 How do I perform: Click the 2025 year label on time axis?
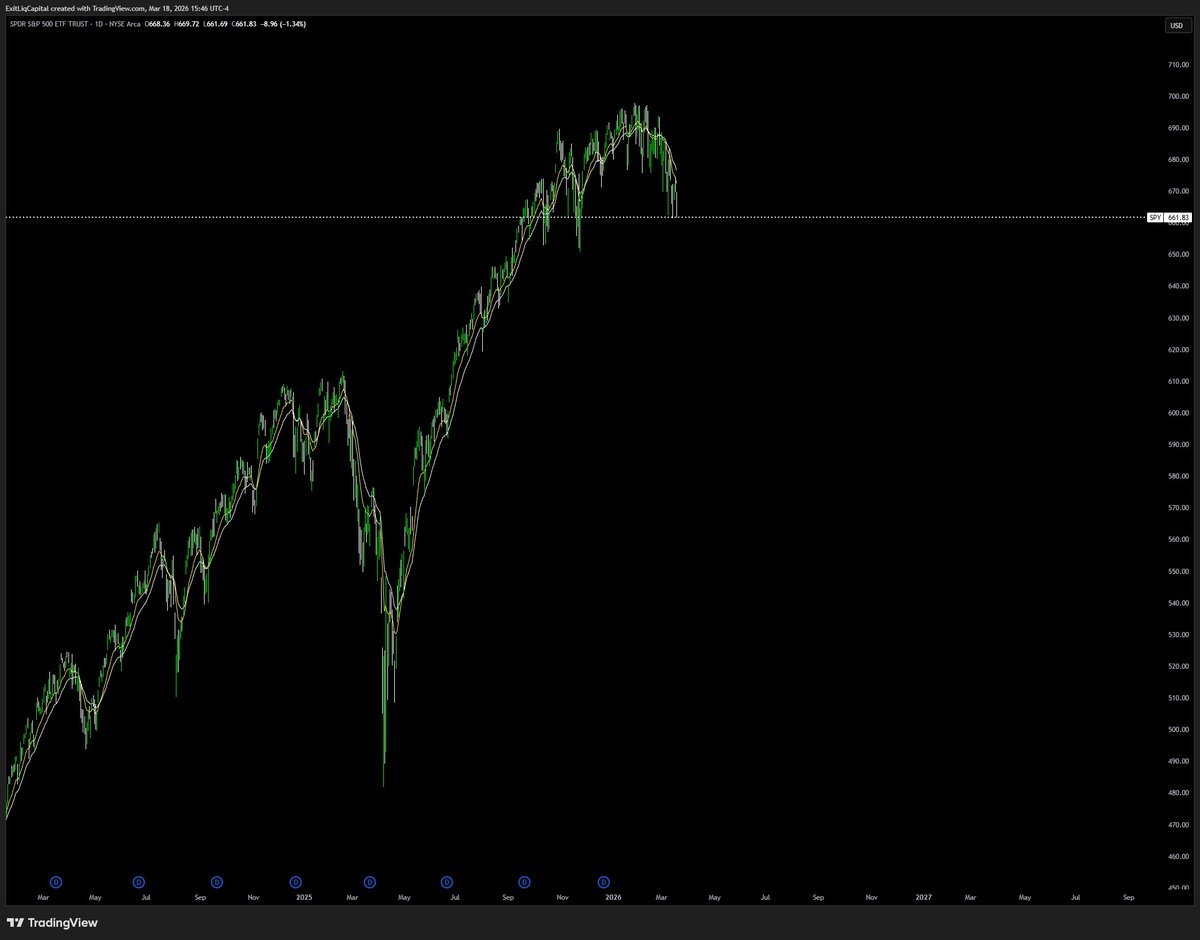coord(304,898)
